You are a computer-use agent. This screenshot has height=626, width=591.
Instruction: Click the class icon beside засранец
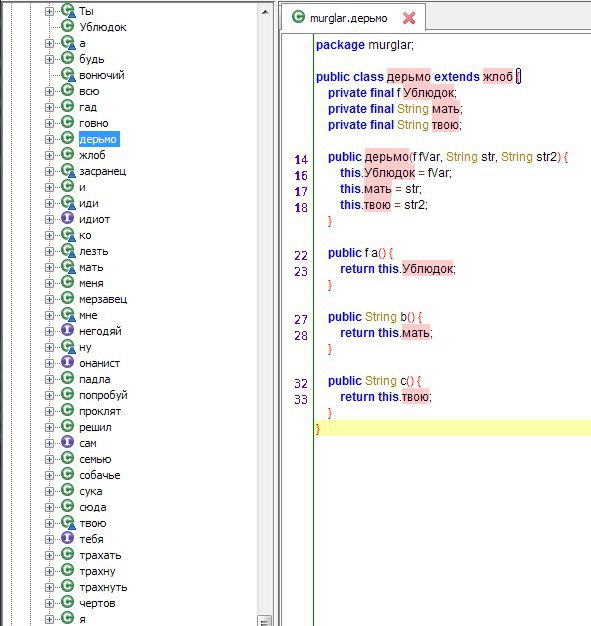tap(68, 170)
